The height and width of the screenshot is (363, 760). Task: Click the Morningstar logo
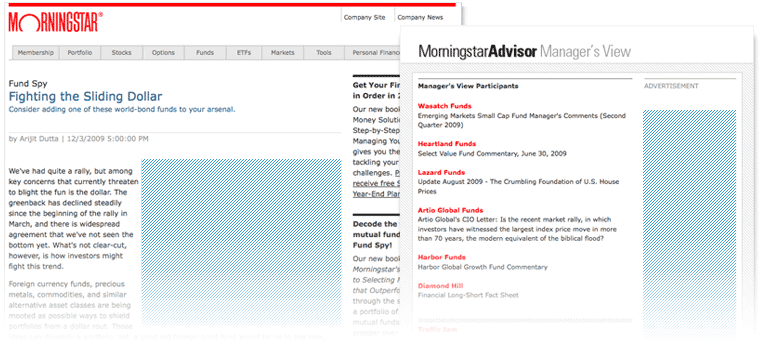[x=56, y=22]
